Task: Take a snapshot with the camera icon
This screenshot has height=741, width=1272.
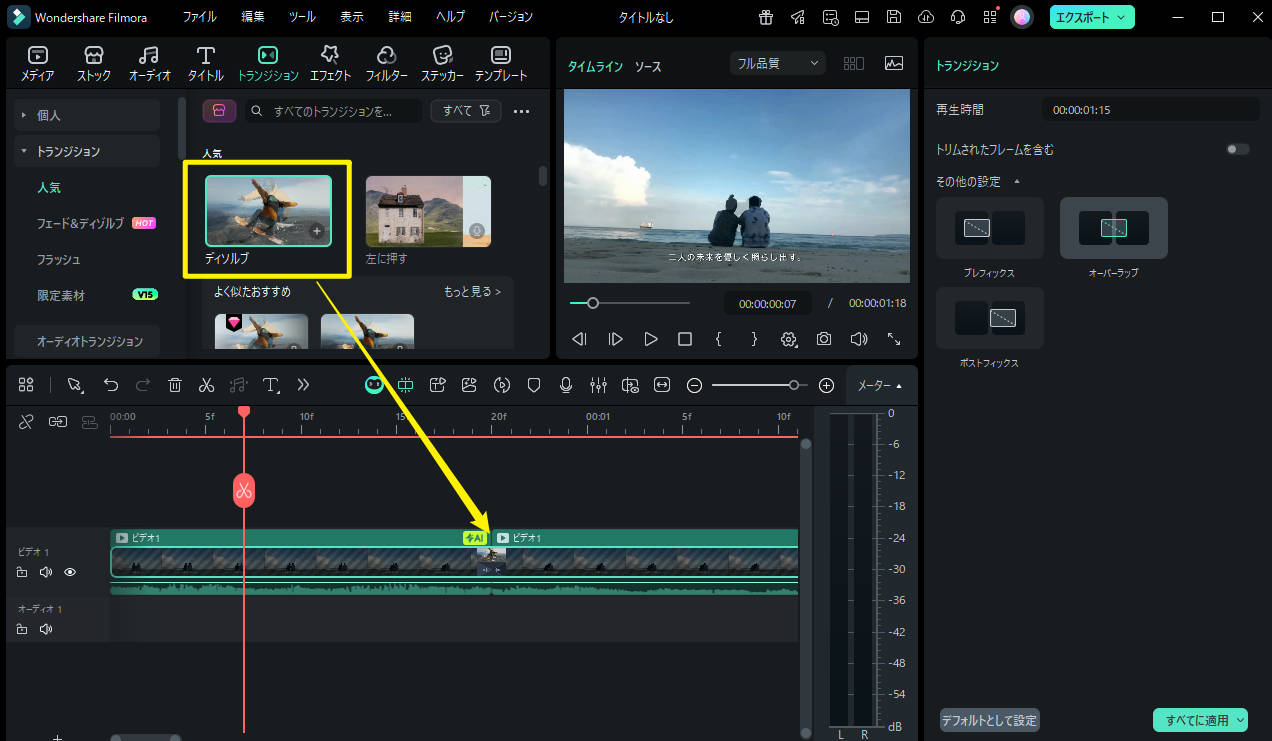Action: click(x=823, y=339)
